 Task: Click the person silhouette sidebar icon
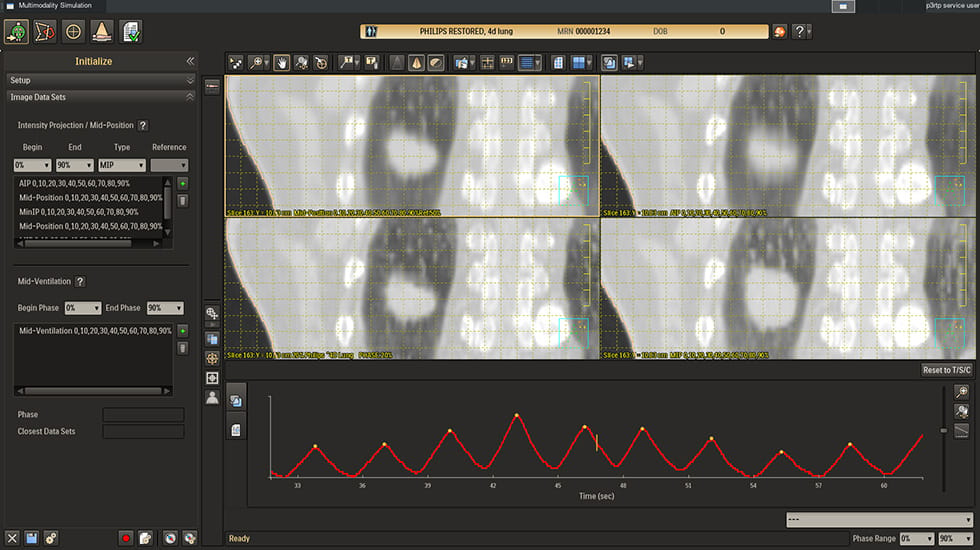point(212,398)
